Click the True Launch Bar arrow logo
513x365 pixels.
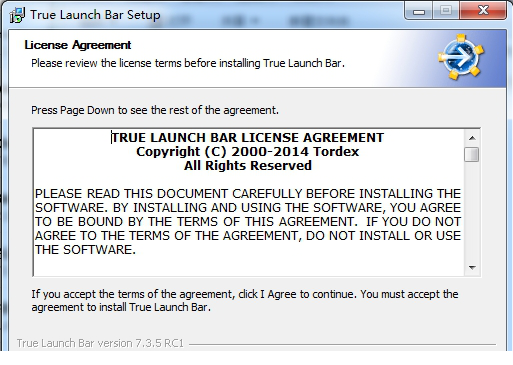click(x=461, y=57)
